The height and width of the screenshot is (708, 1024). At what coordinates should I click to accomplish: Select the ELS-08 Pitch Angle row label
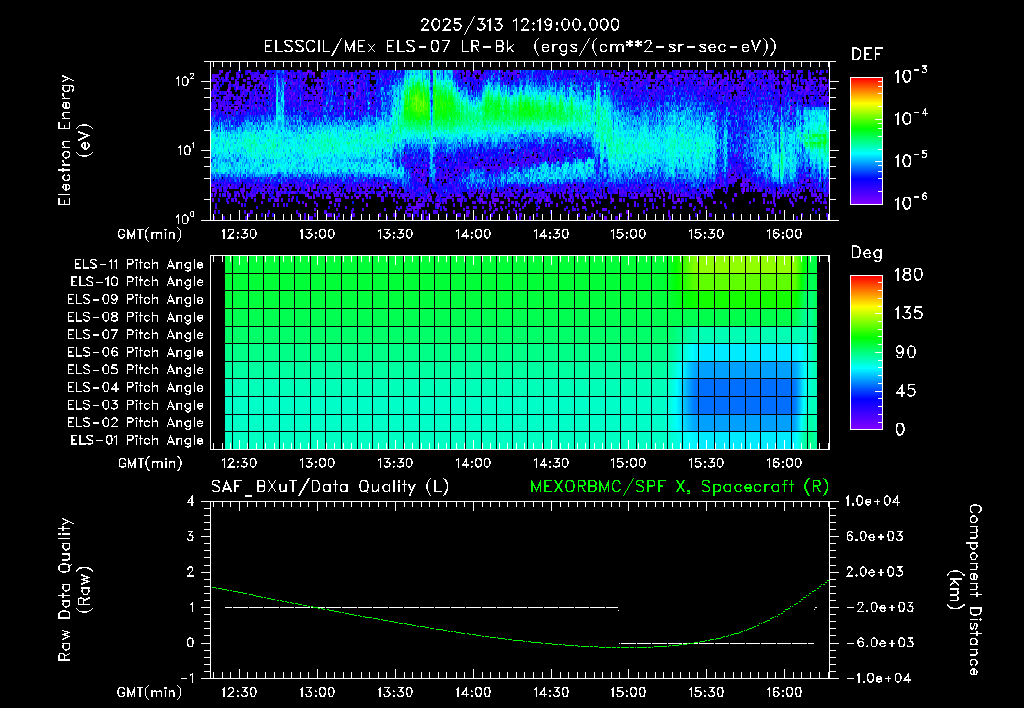point(136,317)
